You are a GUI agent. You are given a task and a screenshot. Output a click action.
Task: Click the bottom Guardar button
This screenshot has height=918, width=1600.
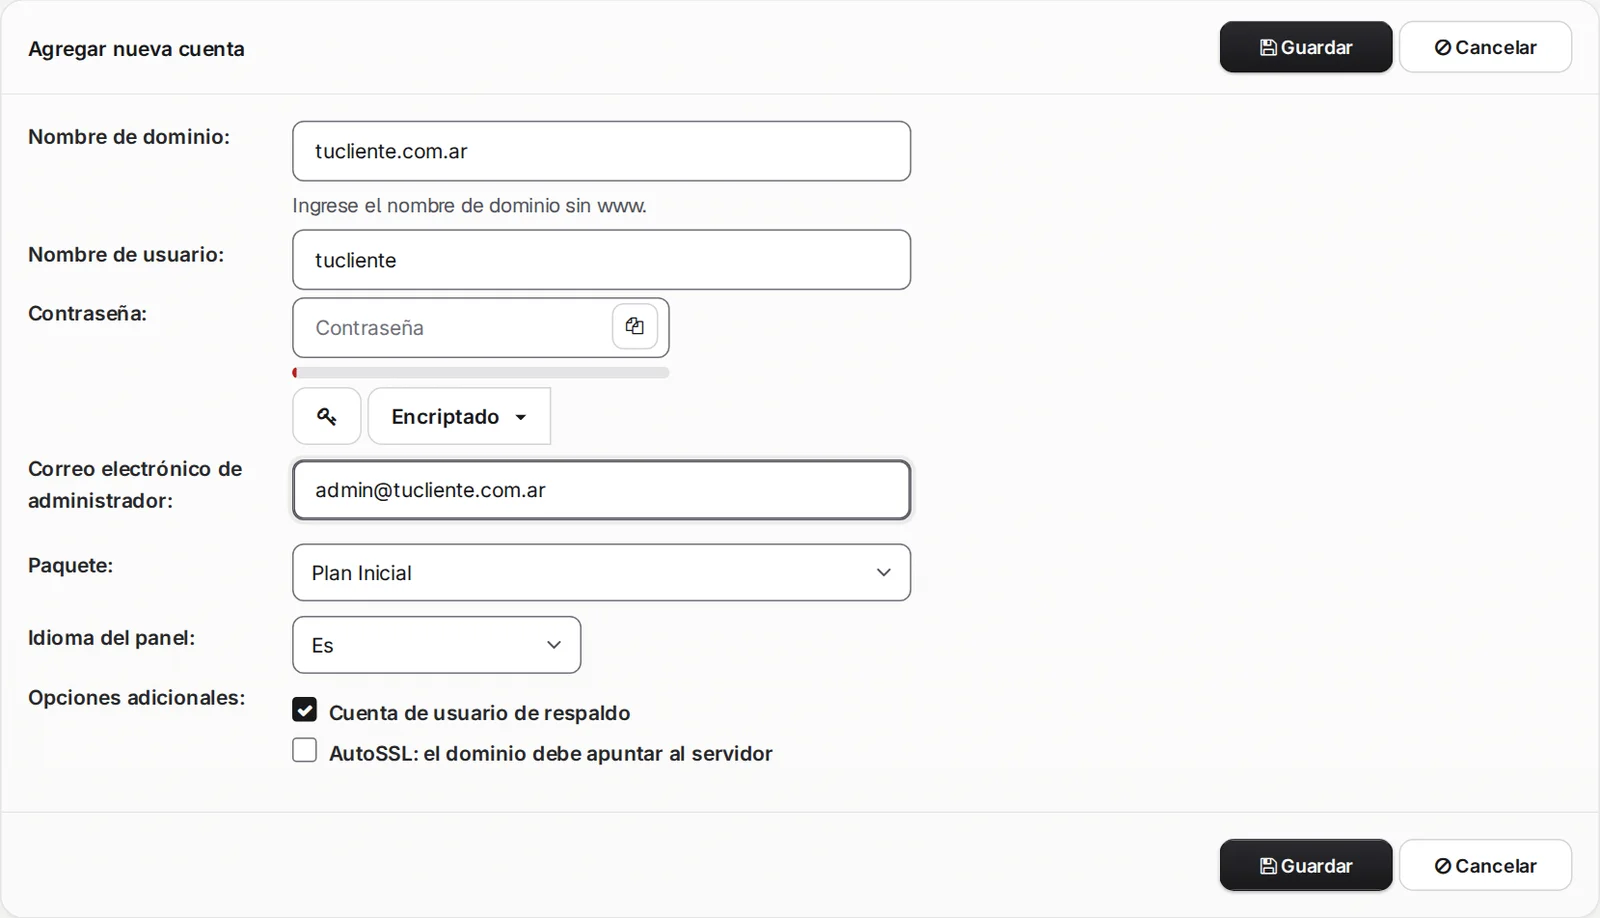point(1306,865)
